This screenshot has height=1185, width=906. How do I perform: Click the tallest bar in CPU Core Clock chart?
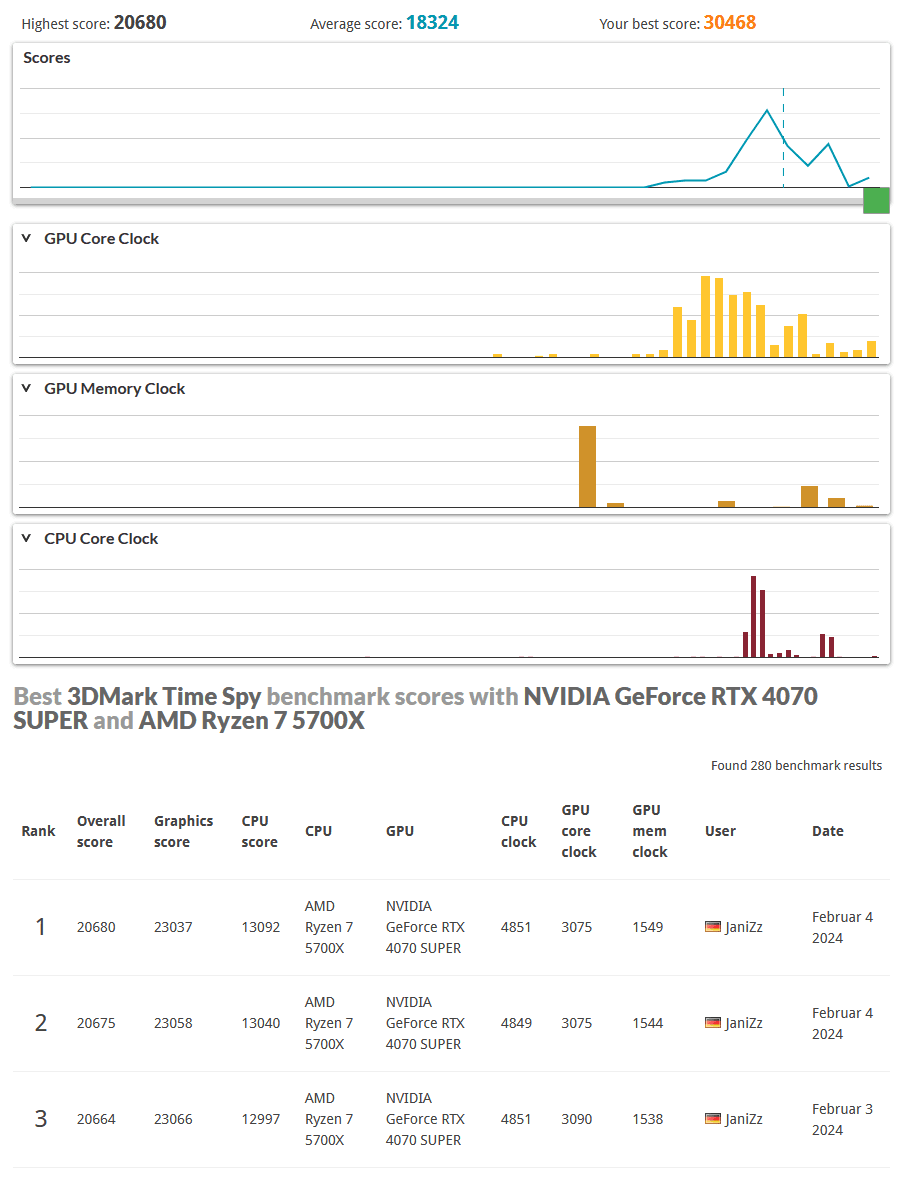(753, 617)
